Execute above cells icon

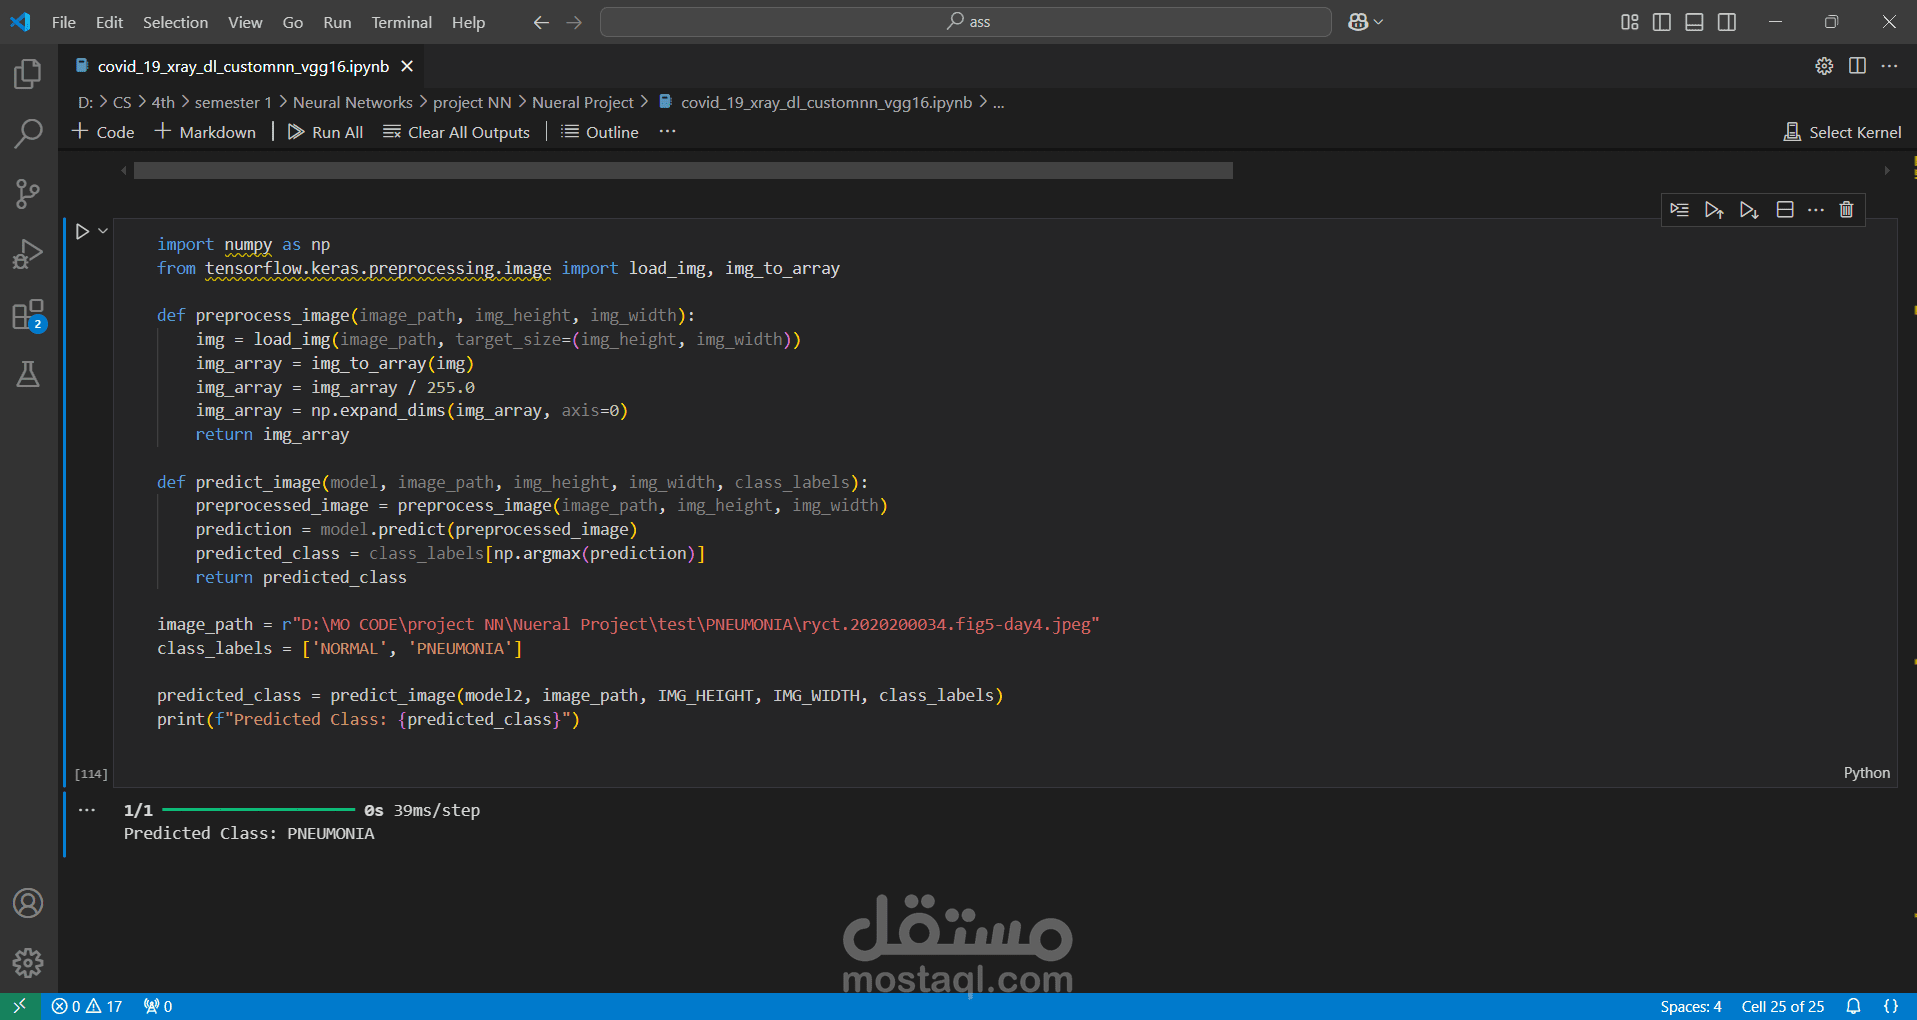[x=1714, y=210]
